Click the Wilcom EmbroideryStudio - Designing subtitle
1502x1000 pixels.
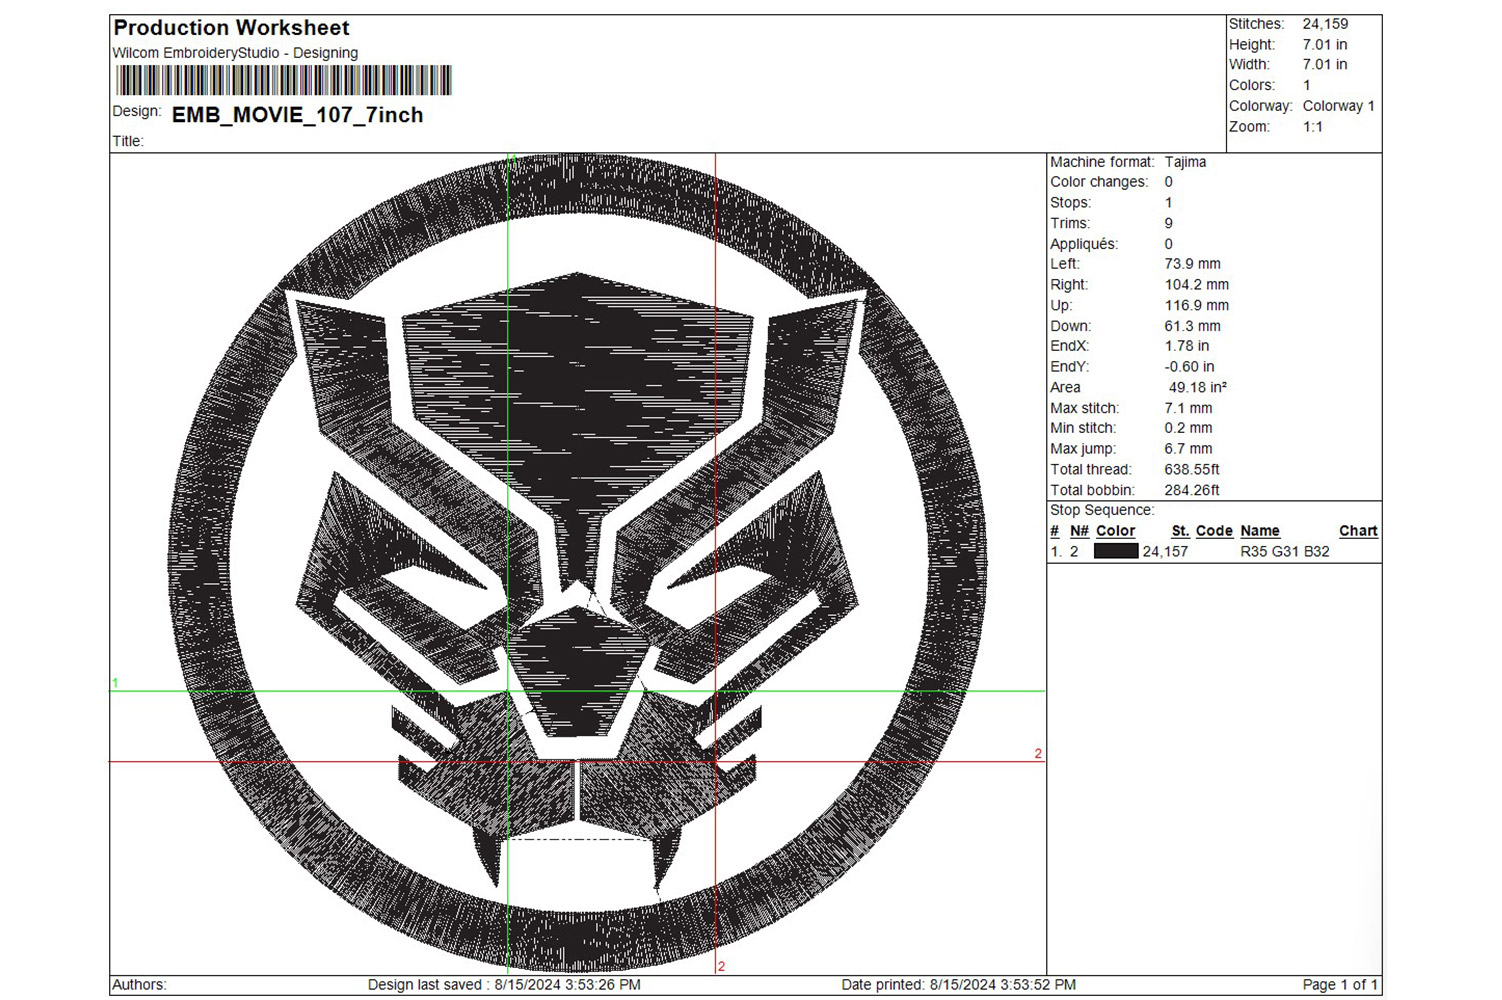coord(235,53)
